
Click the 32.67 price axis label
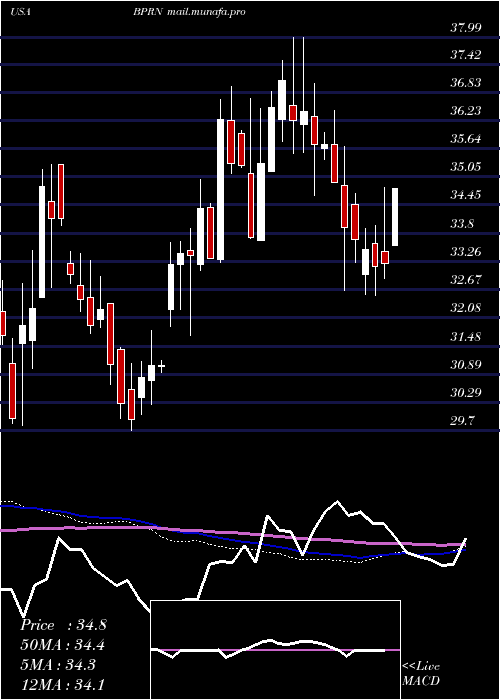coord(466,280)
